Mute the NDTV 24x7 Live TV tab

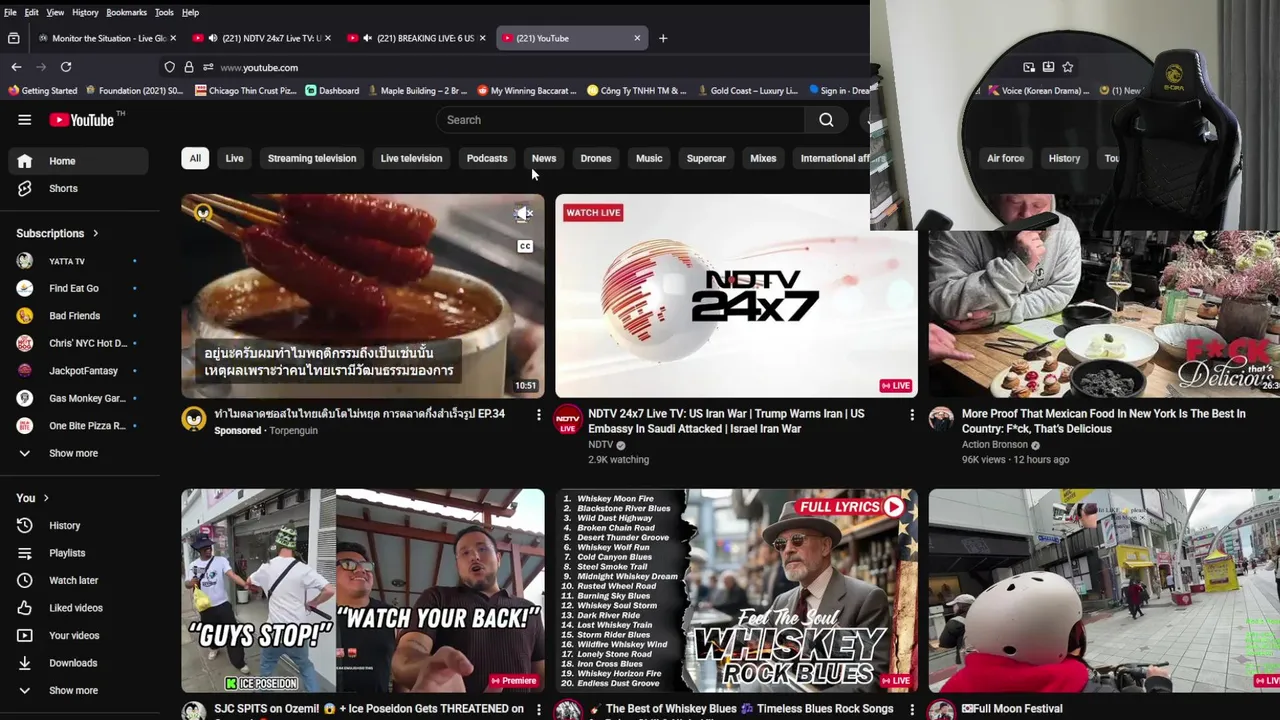click(212, 38)
